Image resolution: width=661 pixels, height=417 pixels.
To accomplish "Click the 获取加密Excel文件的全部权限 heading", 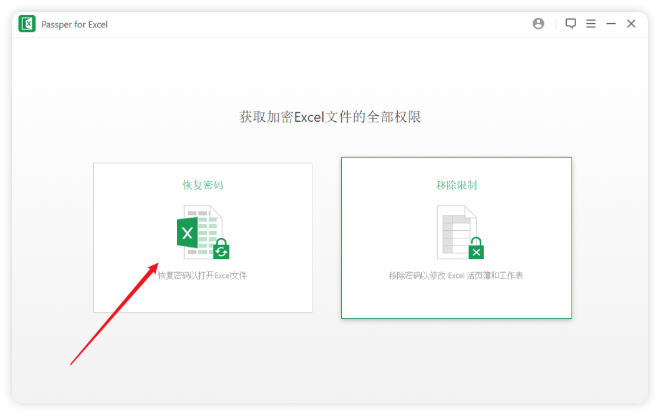I will (x=330, y=117).
